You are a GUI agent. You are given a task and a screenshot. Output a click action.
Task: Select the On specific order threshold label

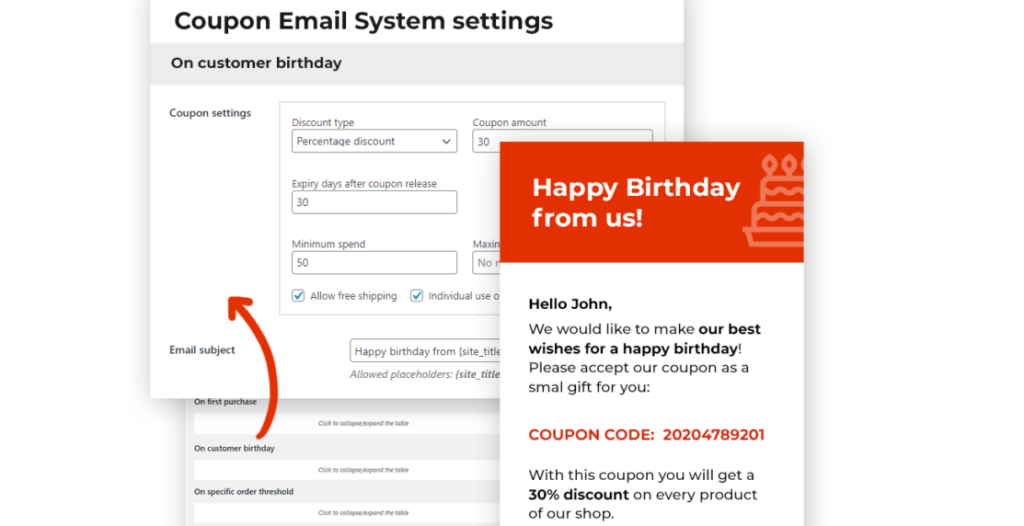click(243, 492)
